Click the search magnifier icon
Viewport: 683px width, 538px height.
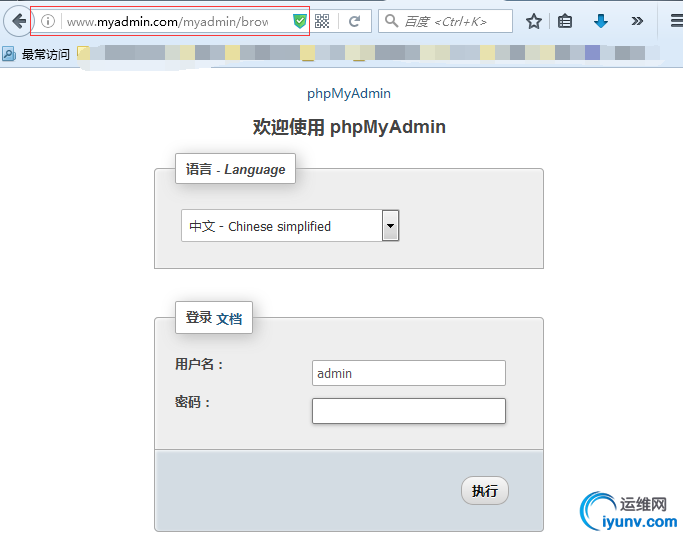[x=391, y=20]
